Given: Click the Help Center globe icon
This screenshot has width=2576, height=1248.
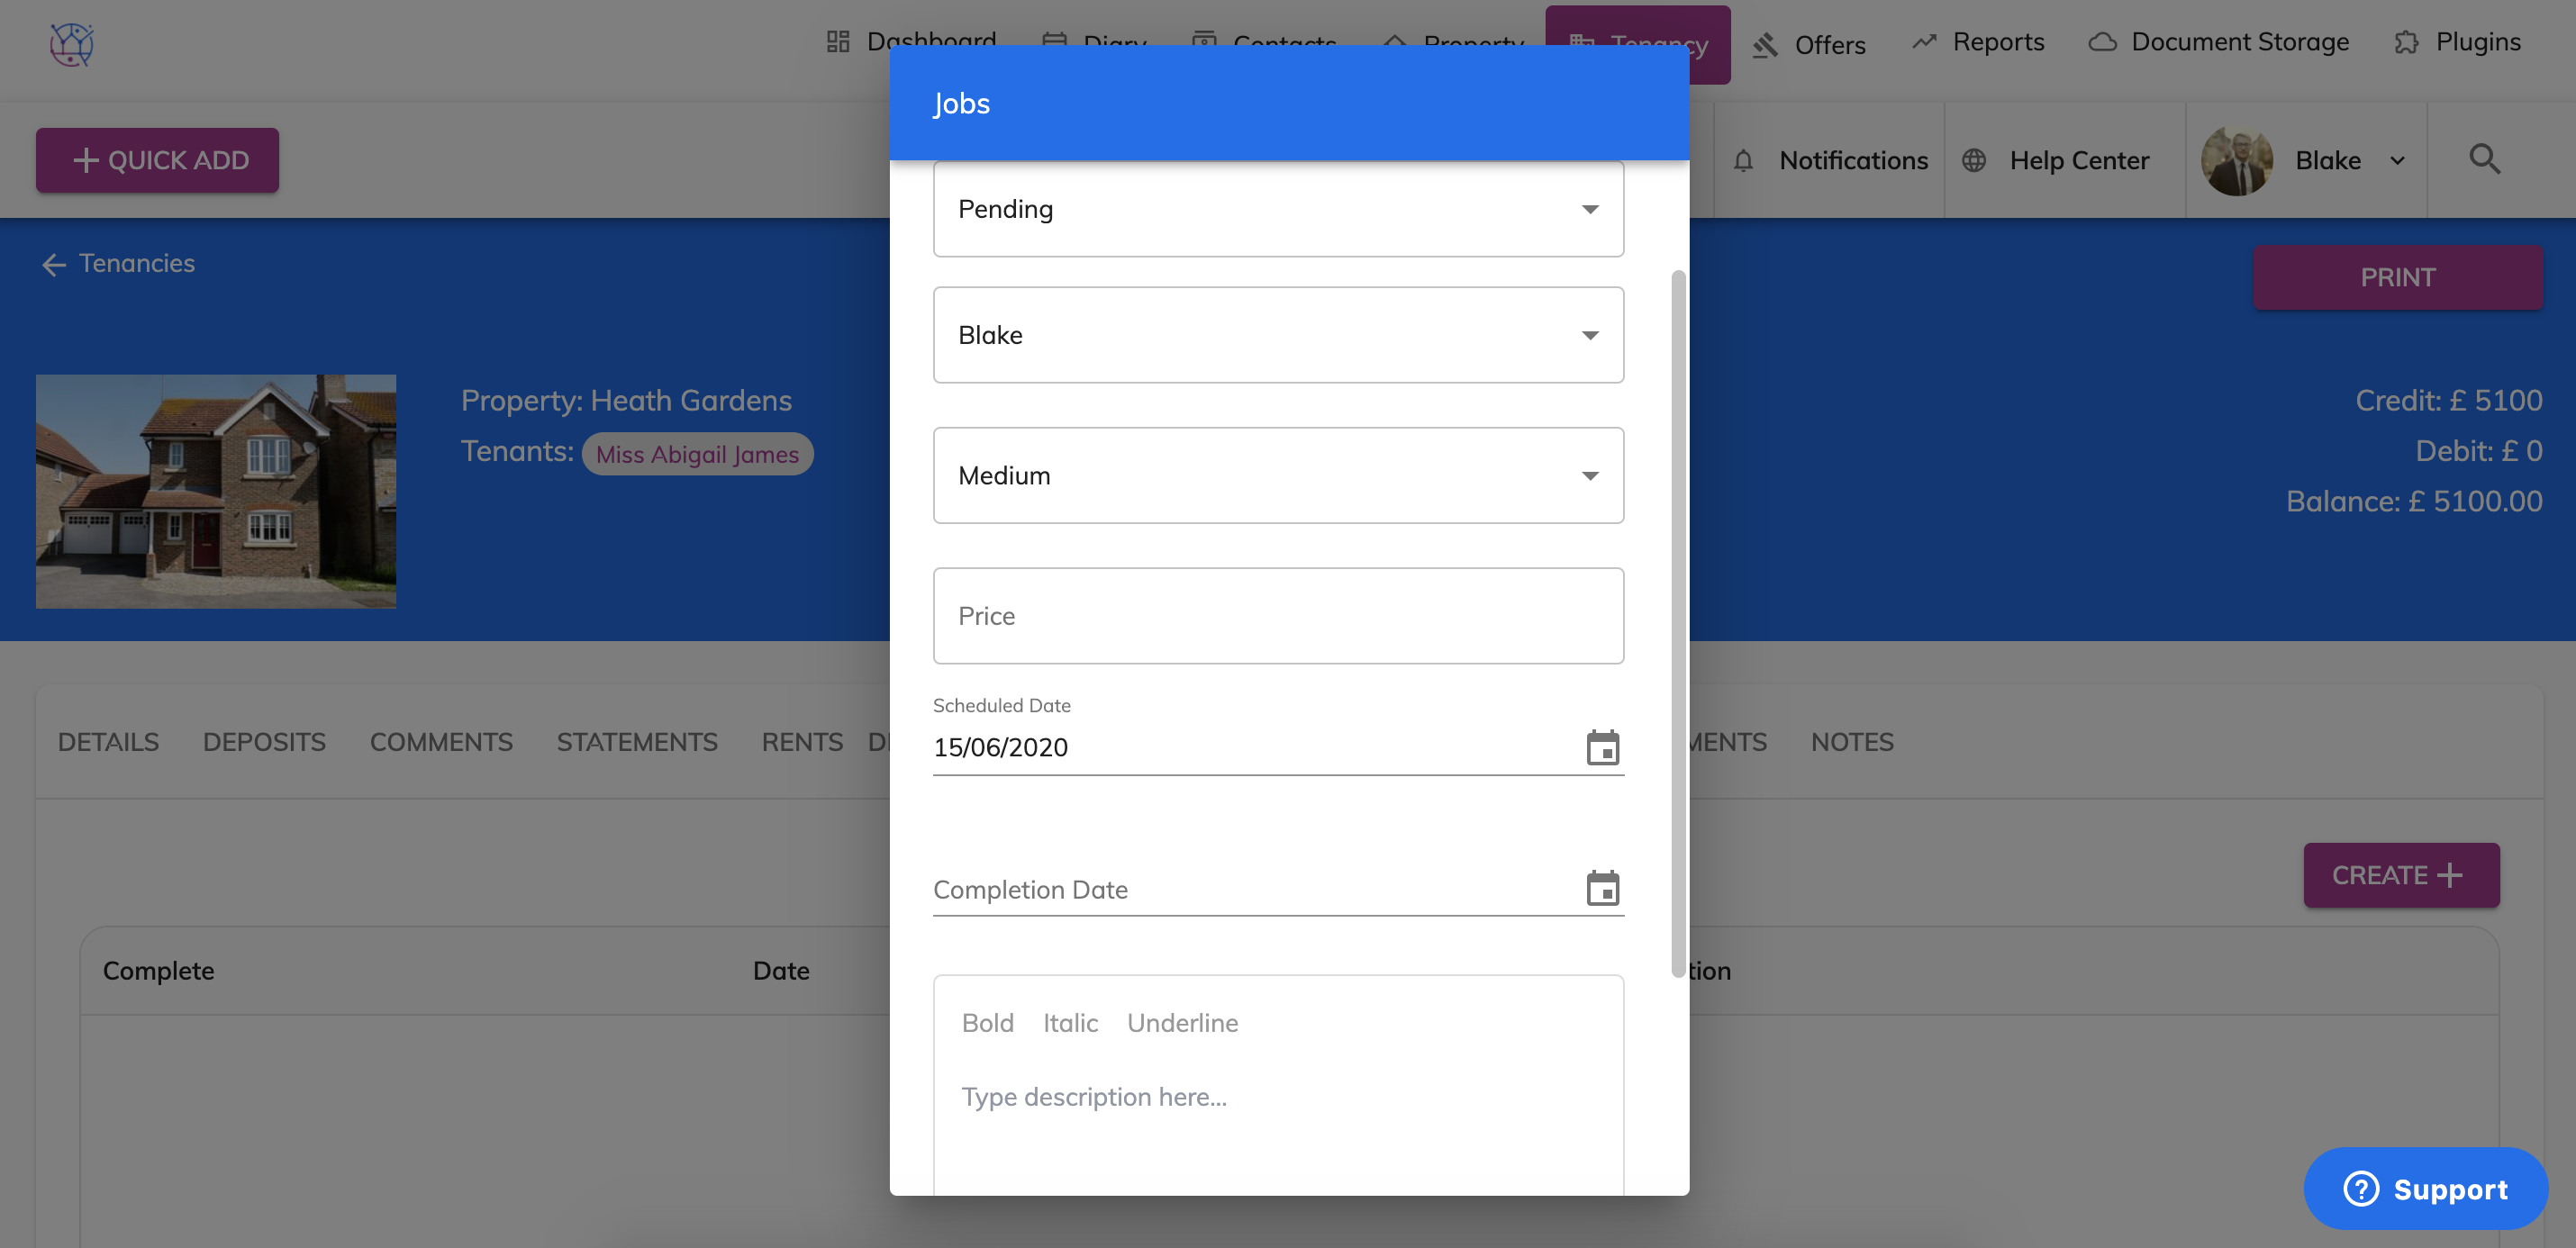Looking at the screenshot, I should [x=1973, y=160].
